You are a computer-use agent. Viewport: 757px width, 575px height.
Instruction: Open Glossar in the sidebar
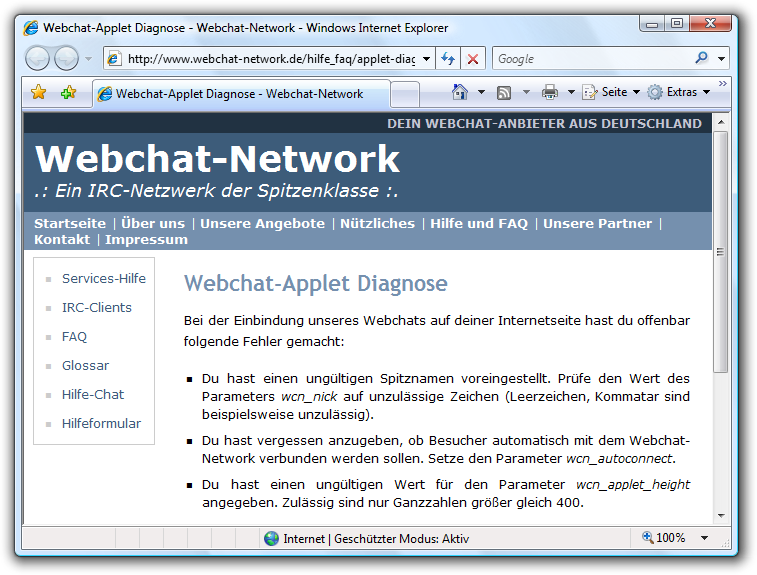tap(85, 365)
